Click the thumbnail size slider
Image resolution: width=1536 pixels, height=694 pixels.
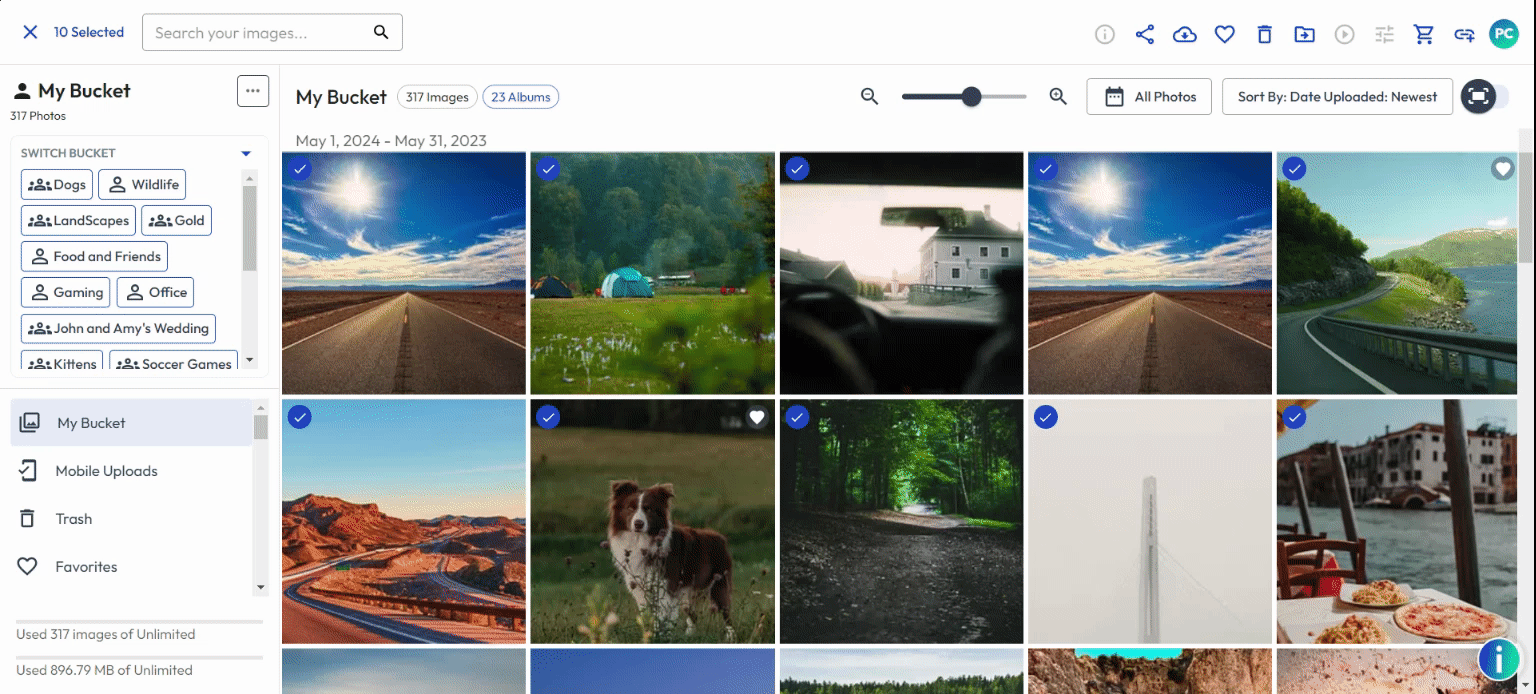point(964,96)
